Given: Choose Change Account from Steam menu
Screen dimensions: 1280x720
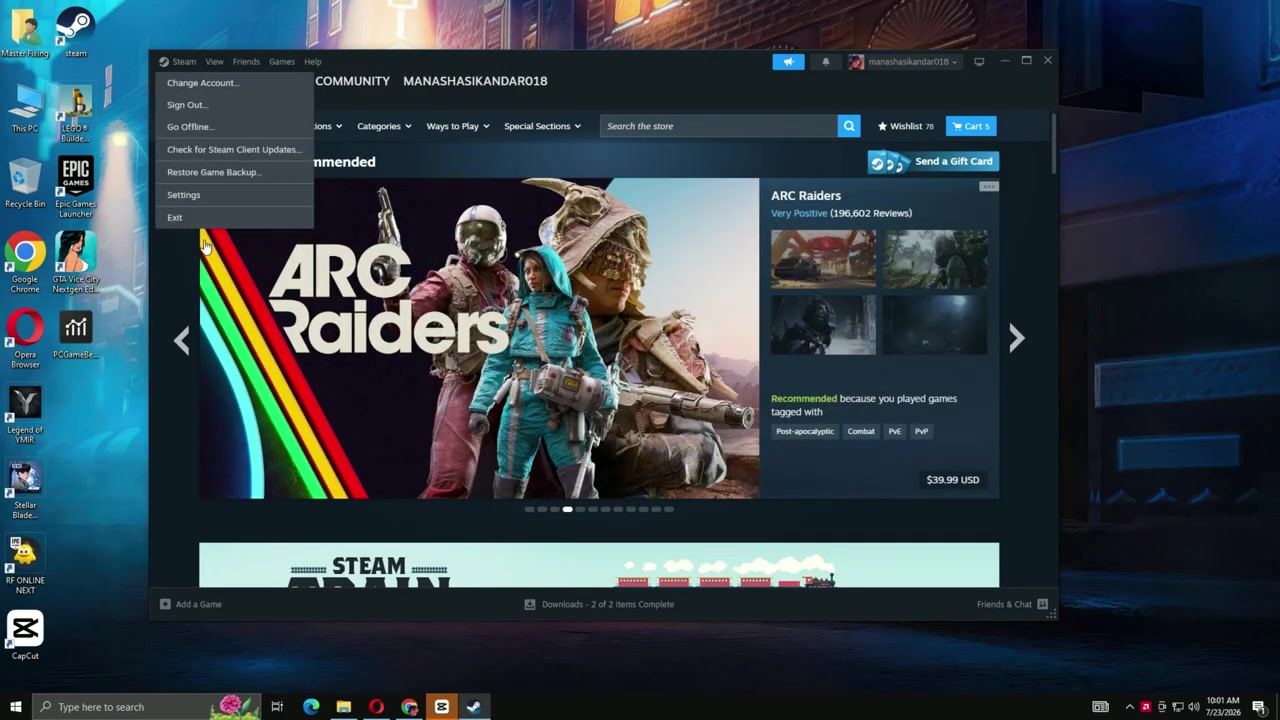Looking at the screenshot, I should click(234, 83).
